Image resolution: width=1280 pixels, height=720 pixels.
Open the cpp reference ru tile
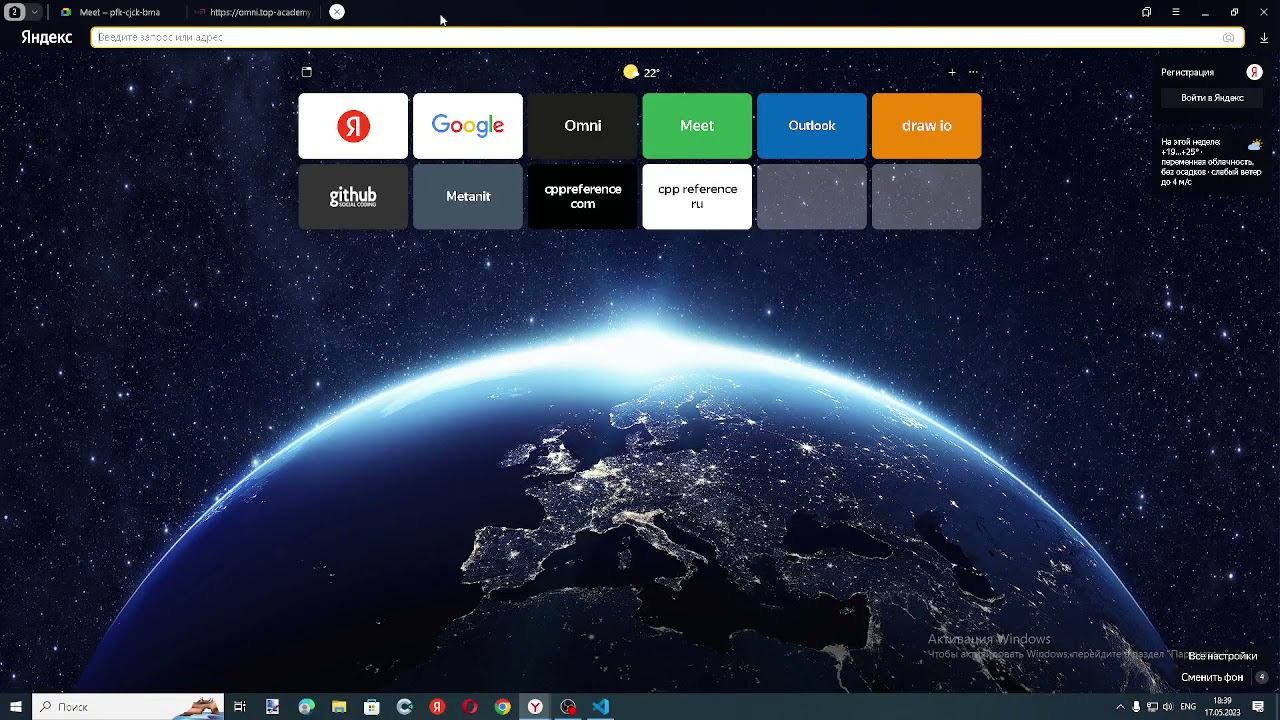(x=697, y=197)
